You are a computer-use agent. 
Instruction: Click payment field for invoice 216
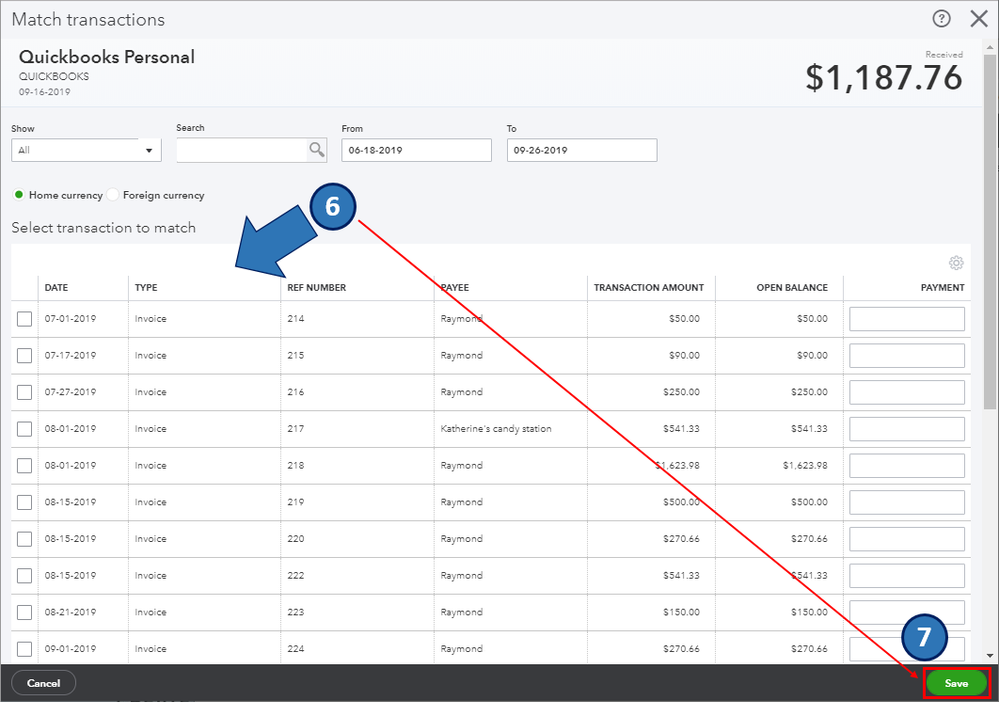pos(907,392)
